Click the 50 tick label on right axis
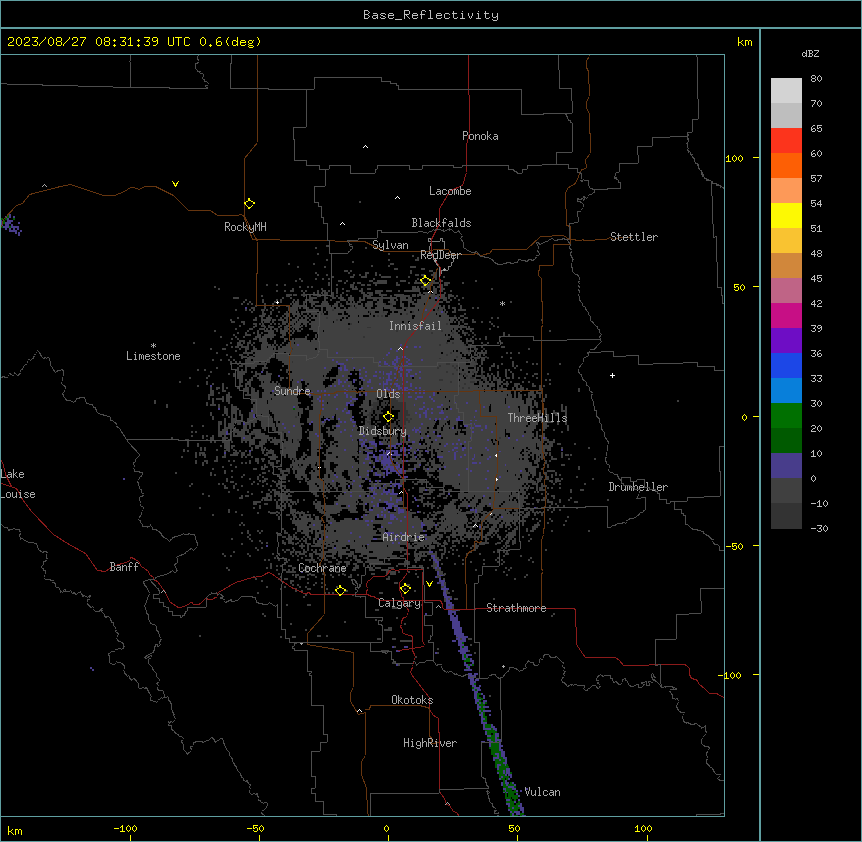 coord(739,287)
